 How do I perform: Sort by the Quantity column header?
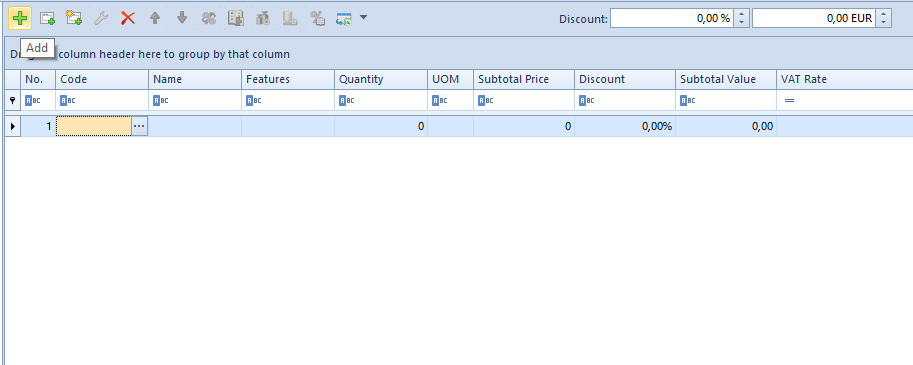[x=381, y=79]
